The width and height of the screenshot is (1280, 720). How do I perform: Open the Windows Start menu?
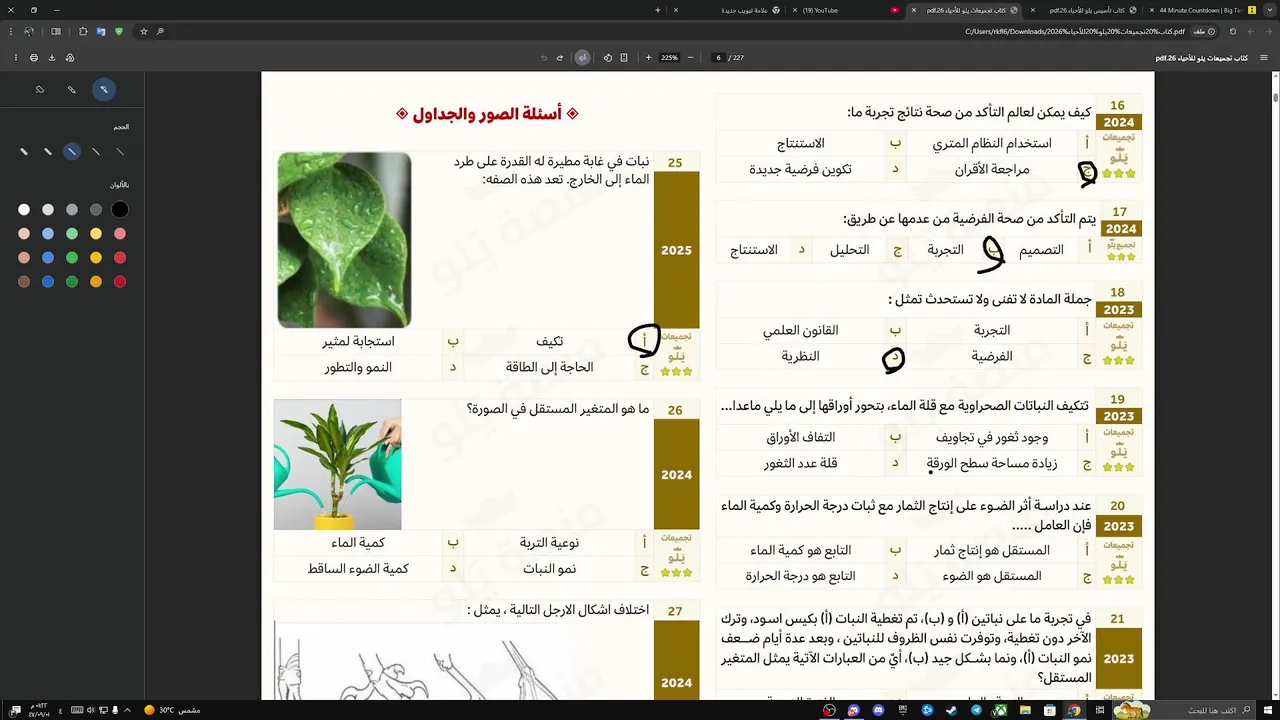point(1268,711)
